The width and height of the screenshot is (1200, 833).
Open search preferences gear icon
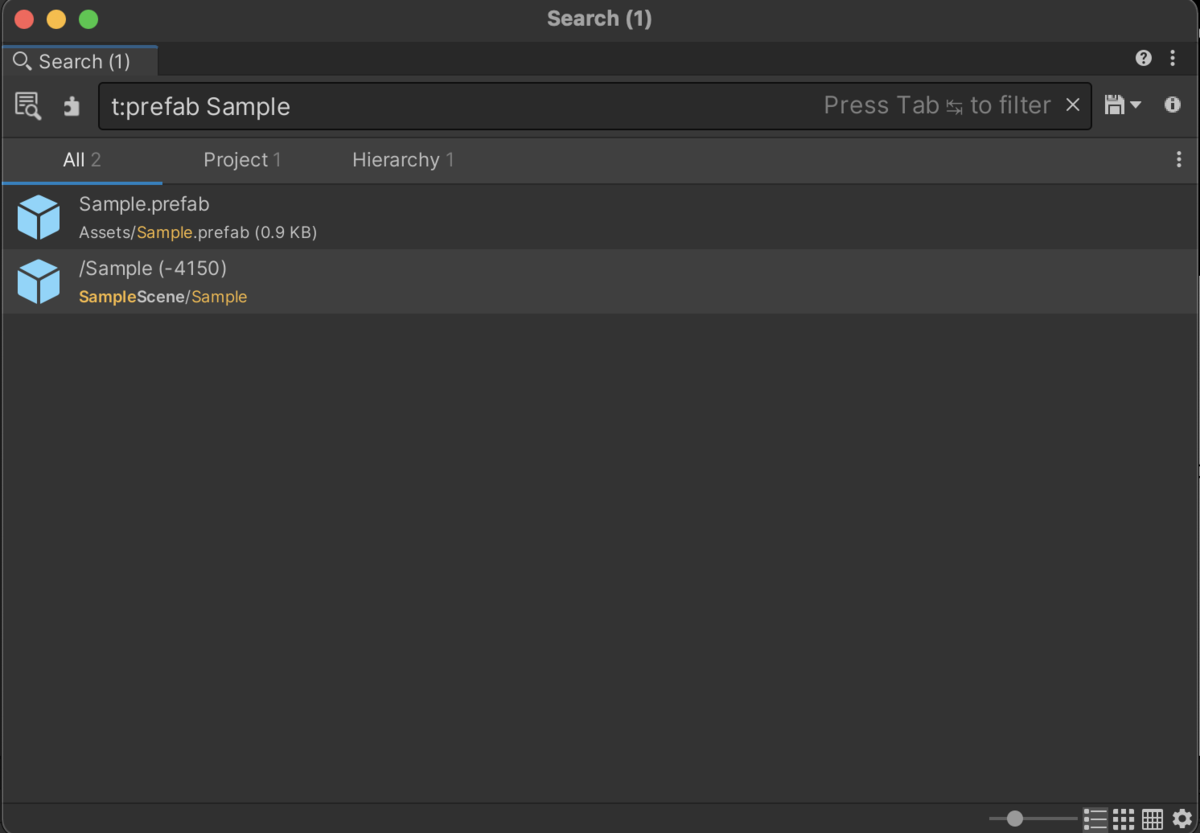1182,819
